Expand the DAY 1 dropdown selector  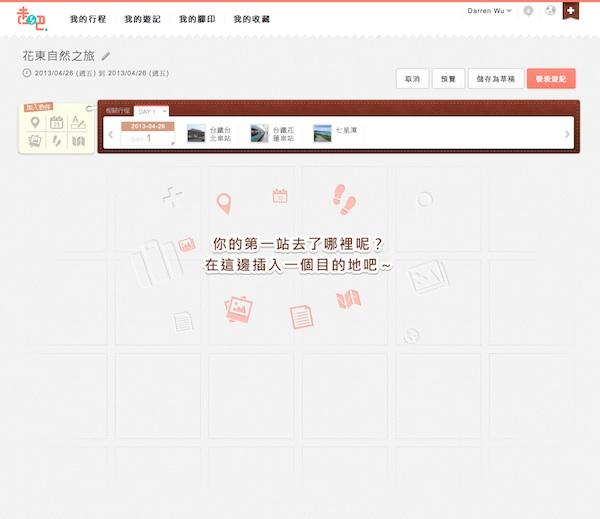click(x=153, y=111)
